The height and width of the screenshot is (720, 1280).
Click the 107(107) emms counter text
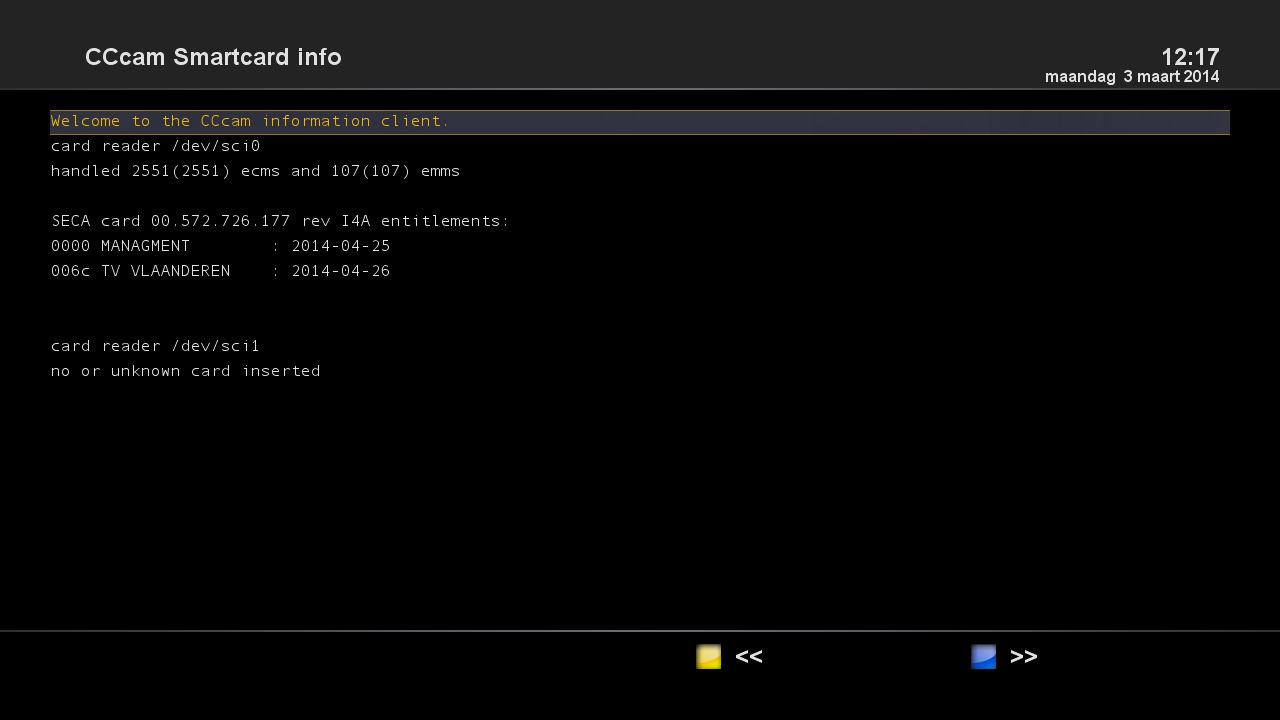click(371, 171)
